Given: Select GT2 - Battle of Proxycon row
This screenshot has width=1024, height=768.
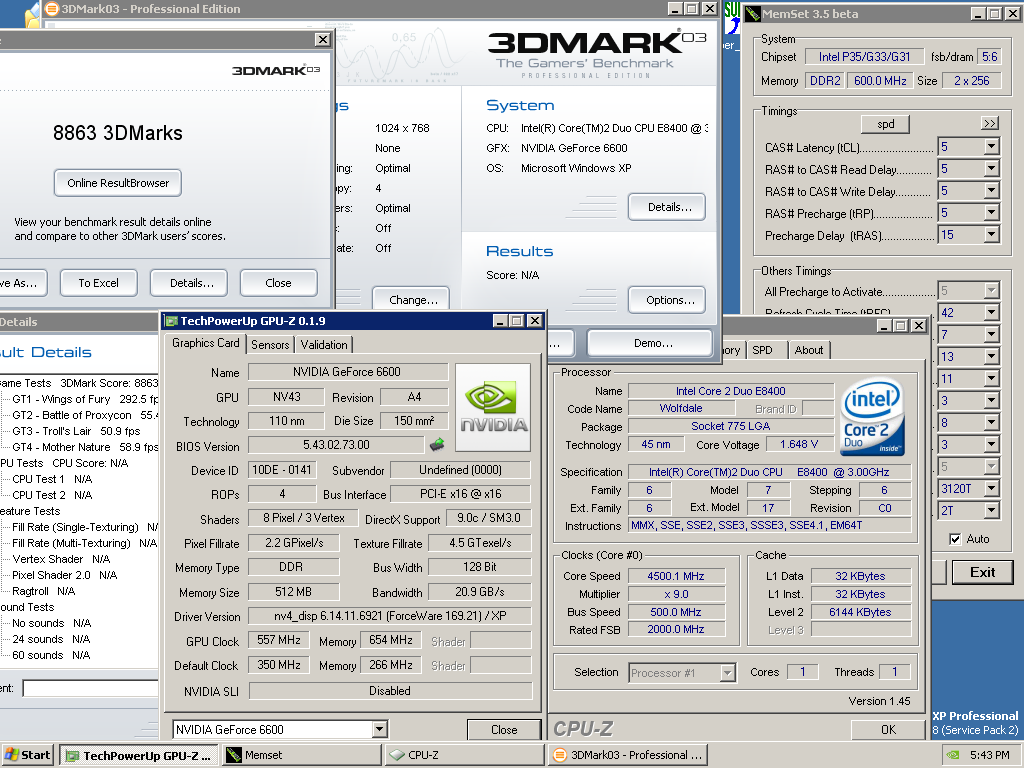Looking at the screenshot, I should (85, 415).
